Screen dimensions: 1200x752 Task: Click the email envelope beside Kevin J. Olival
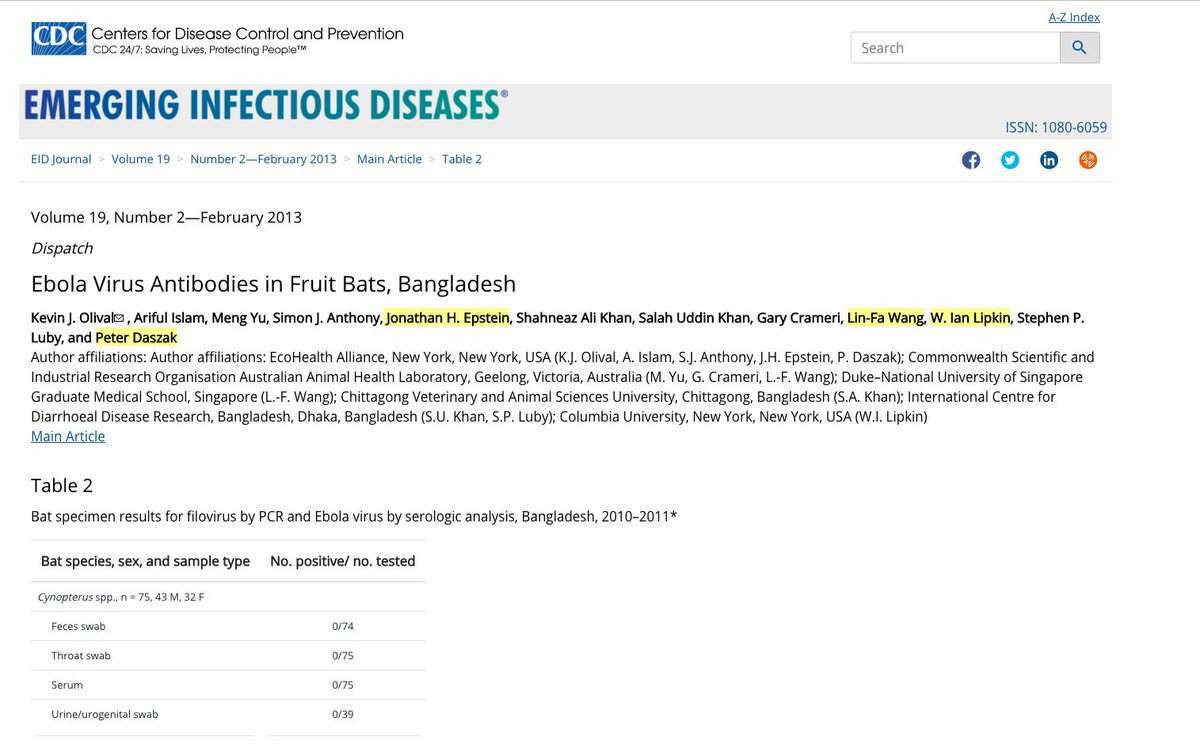pyautogui.click(x=119, y=318)
